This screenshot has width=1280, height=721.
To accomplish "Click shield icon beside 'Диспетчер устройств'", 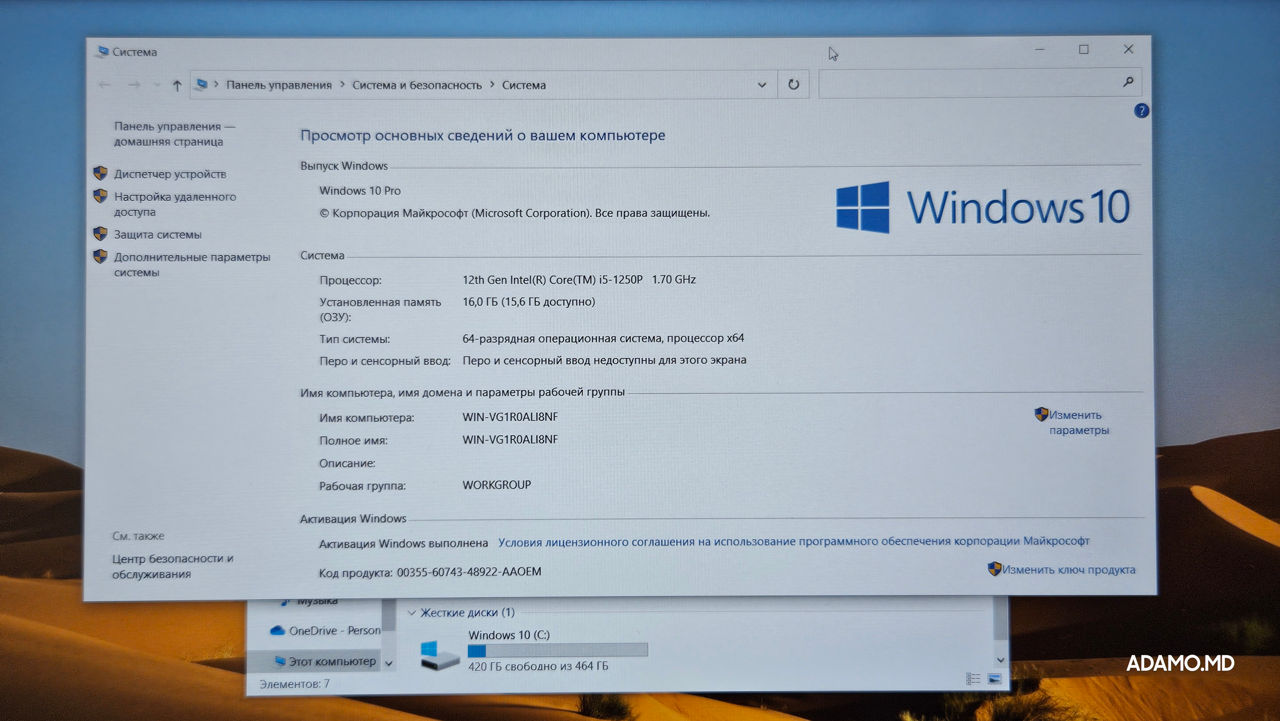I will (100, 173).
